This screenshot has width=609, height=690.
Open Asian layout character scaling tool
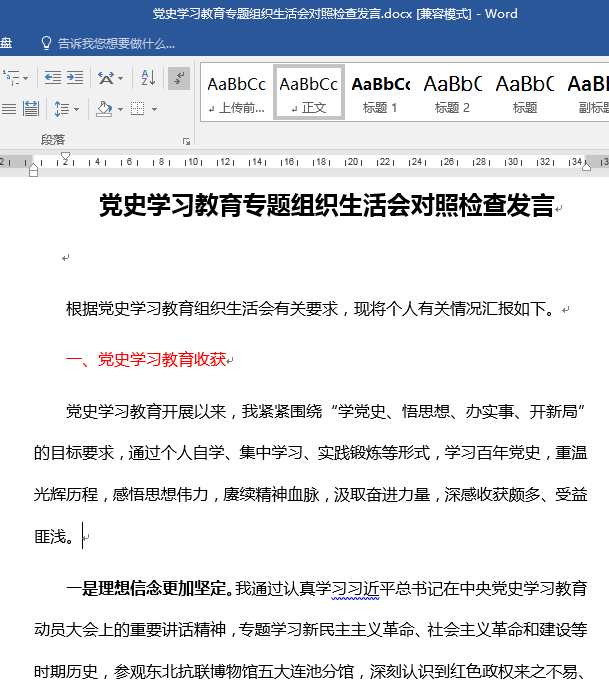pyautogui.click(x=106, y=78)
